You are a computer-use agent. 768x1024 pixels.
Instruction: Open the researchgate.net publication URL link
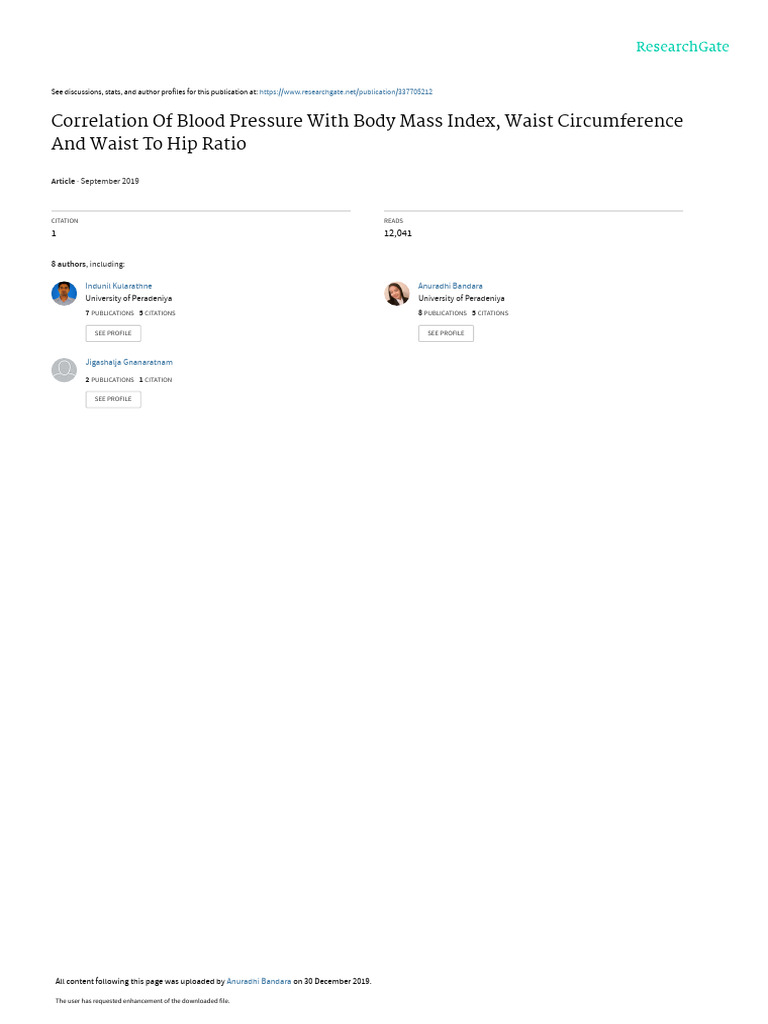click(345, 92)
